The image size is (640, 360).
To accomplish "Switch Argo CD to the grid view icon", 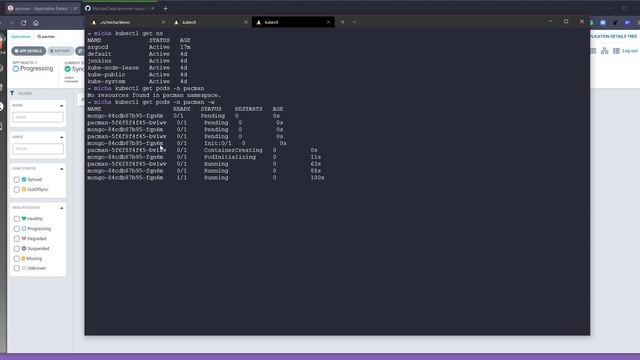I will (x=593, y=51).
